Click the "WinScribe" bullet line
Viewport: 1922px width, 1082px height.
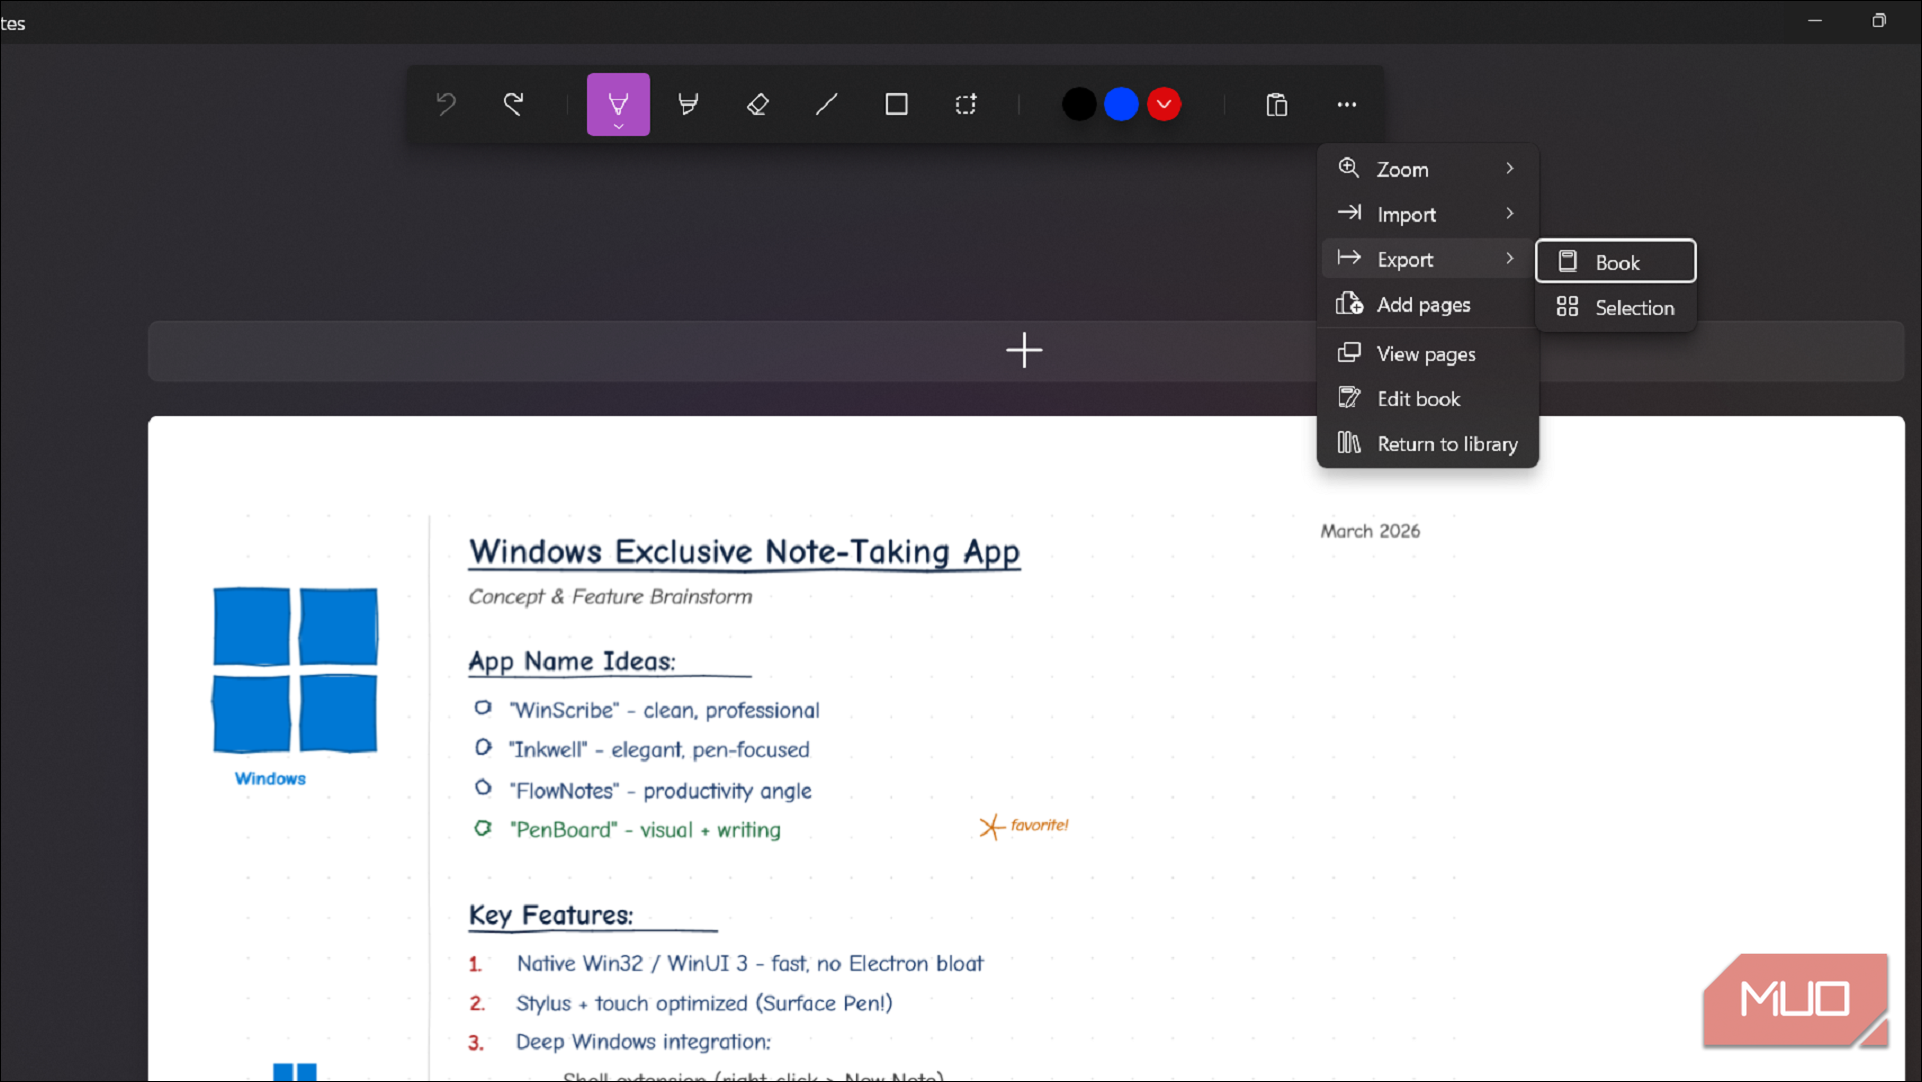coord(647,710)
